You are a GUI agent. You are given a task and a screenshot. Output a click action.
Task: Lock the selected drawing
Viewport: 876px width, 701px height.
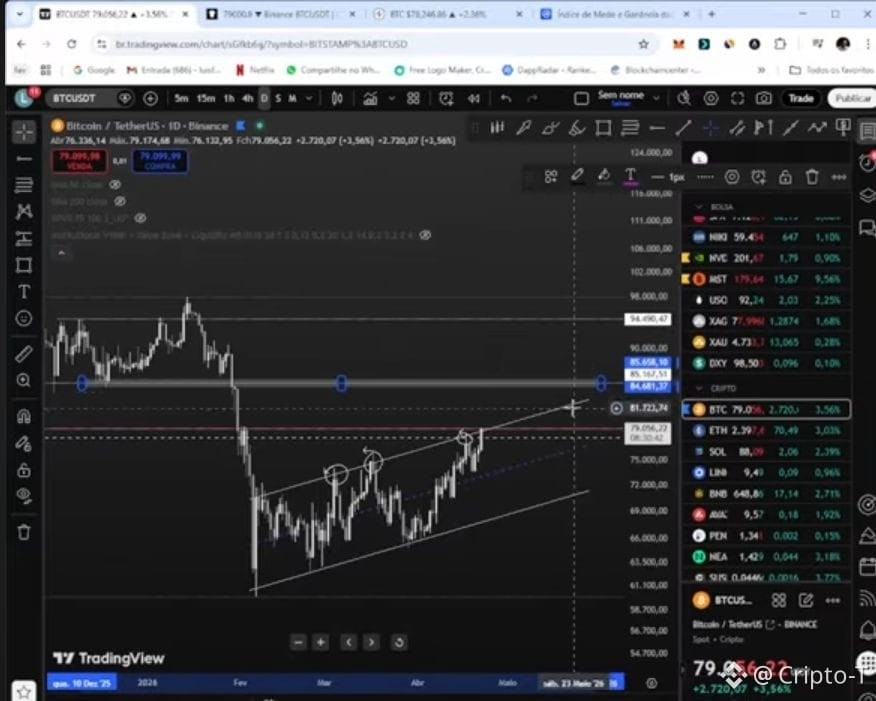pyautogui.click(x=785, y=178)
